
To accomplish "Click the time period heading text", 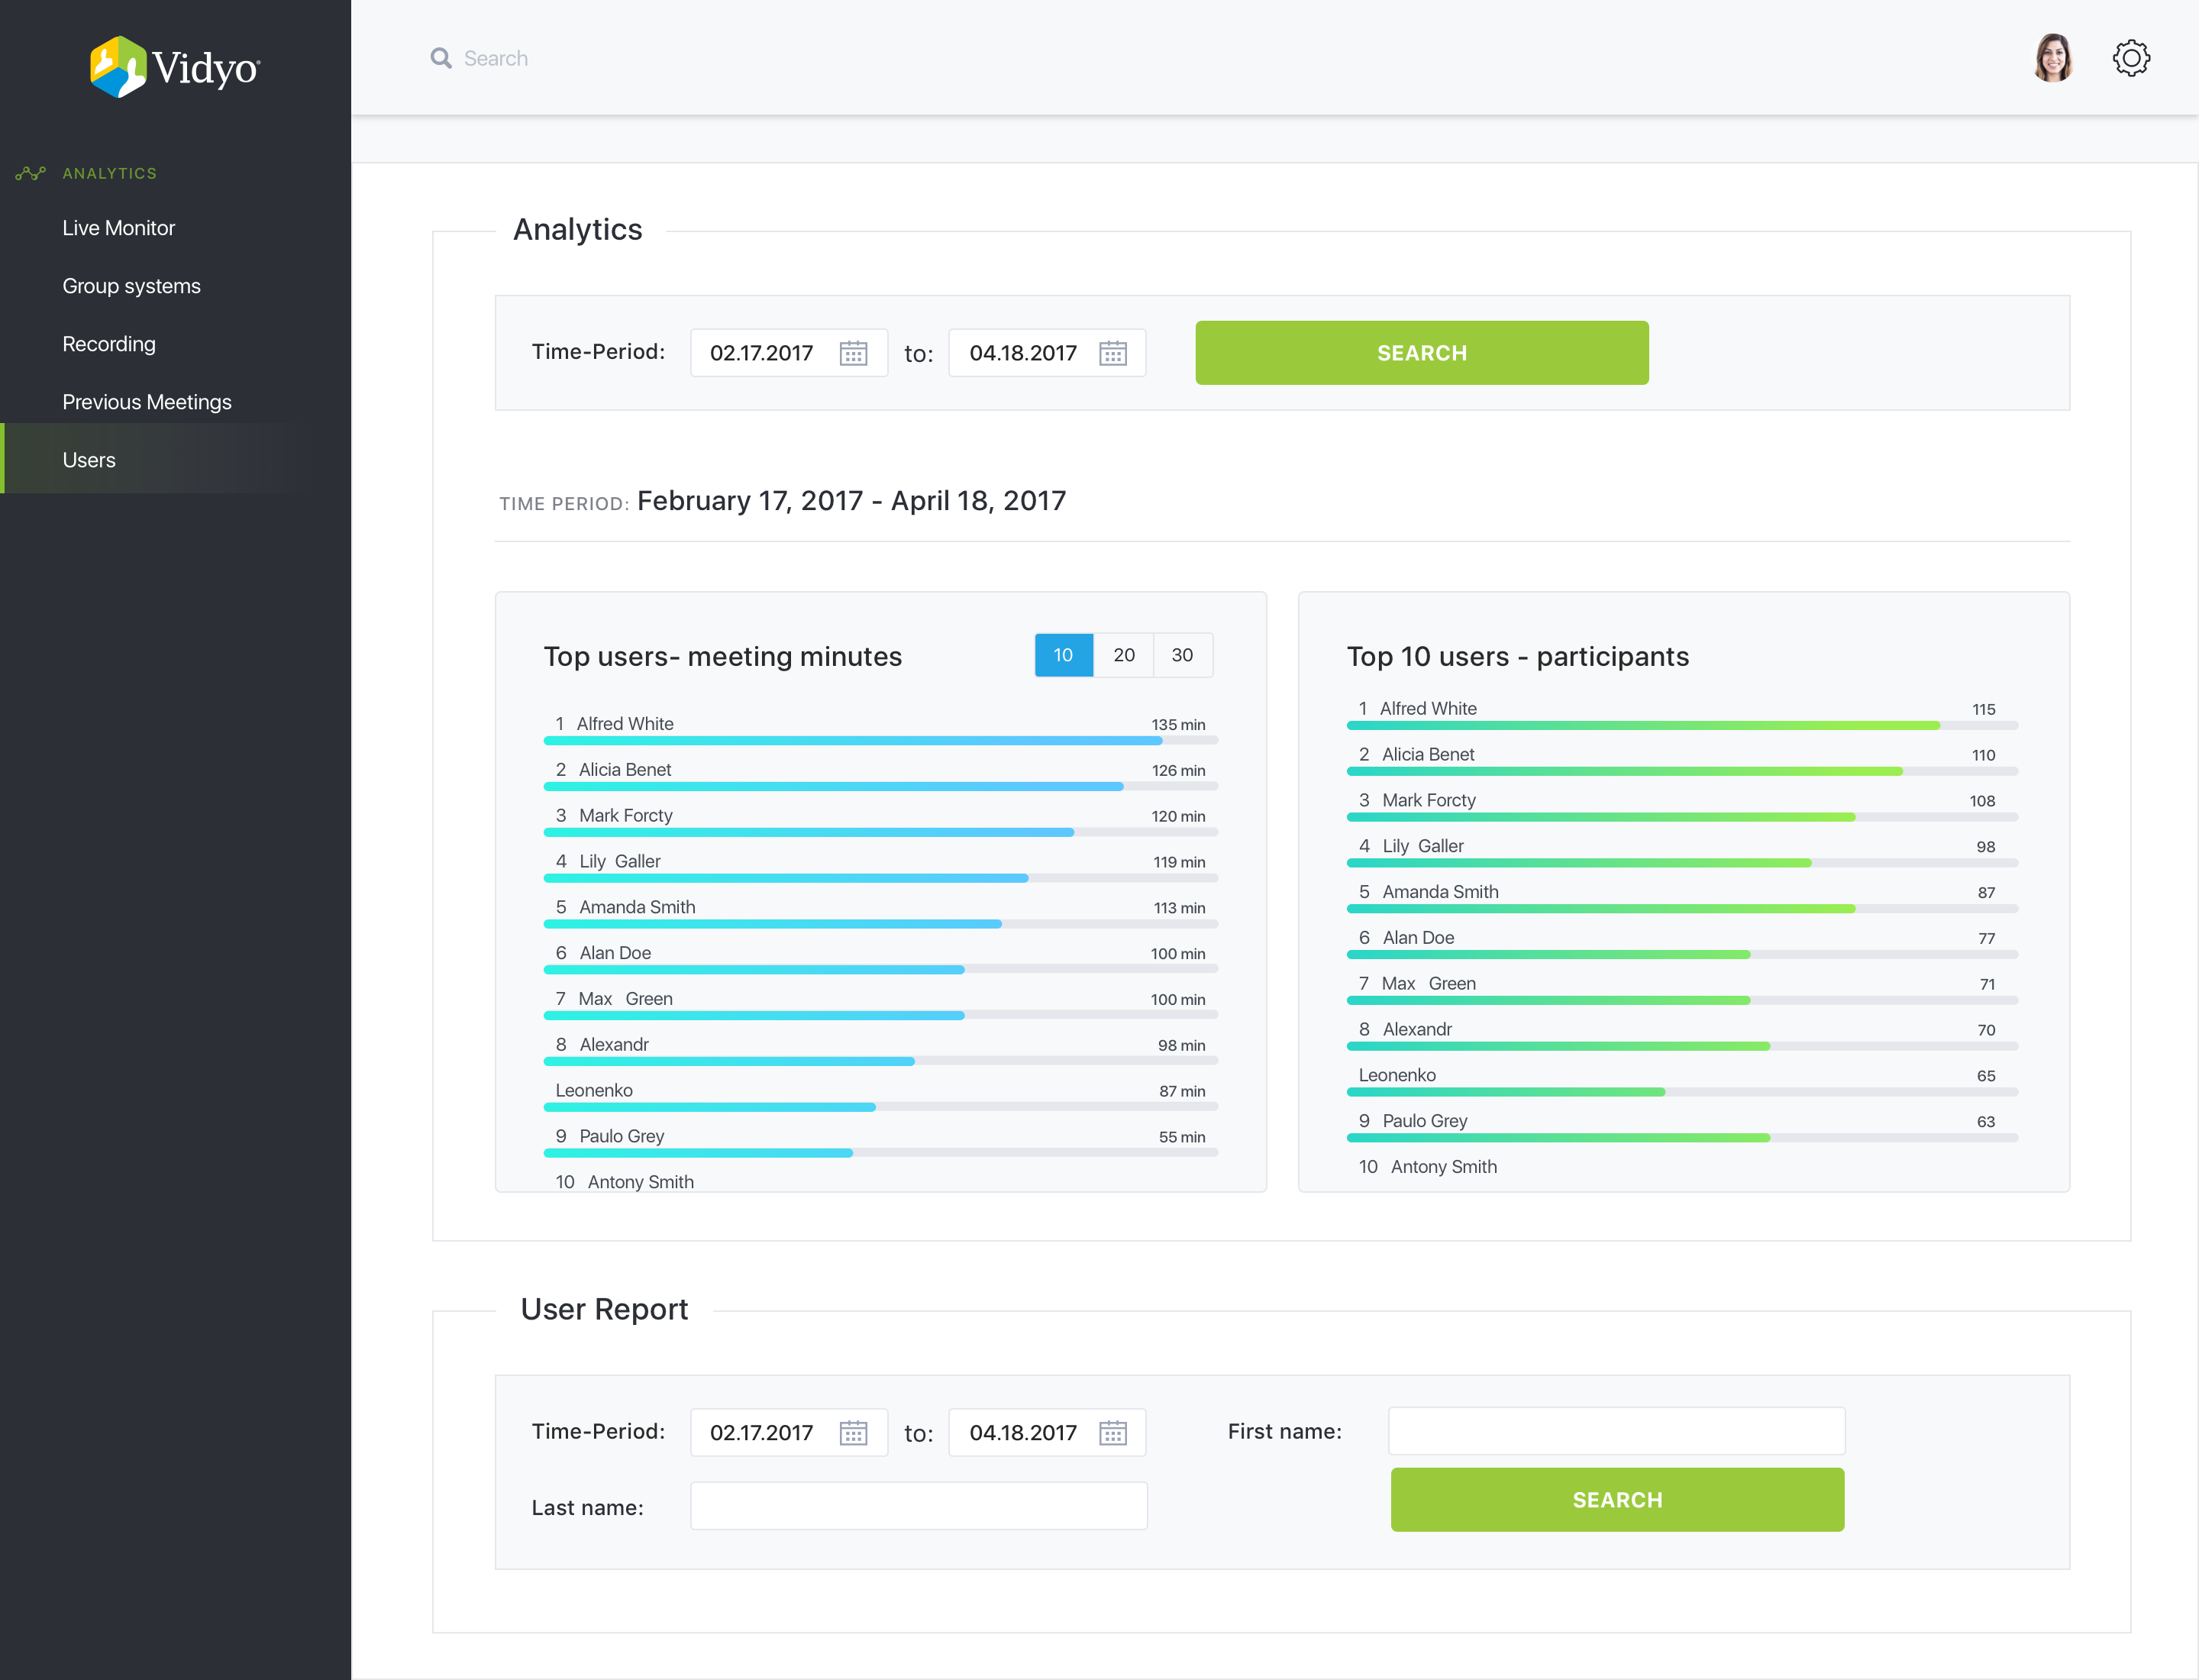I will click(851, 501).
